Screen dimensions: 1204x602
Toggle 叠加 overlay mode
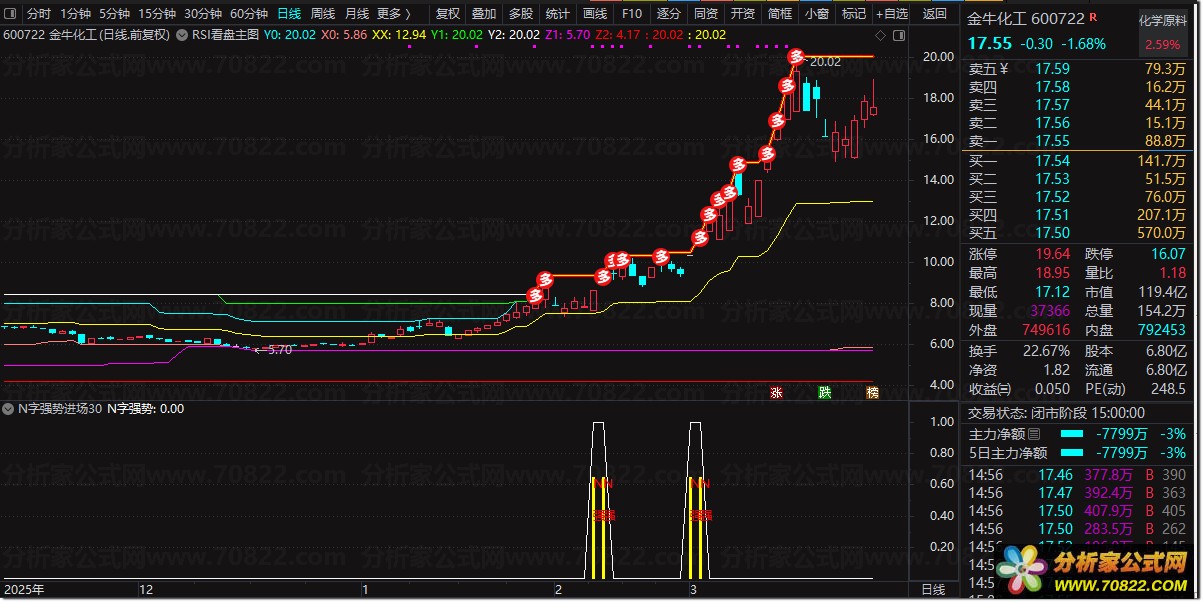coord(483,14)
